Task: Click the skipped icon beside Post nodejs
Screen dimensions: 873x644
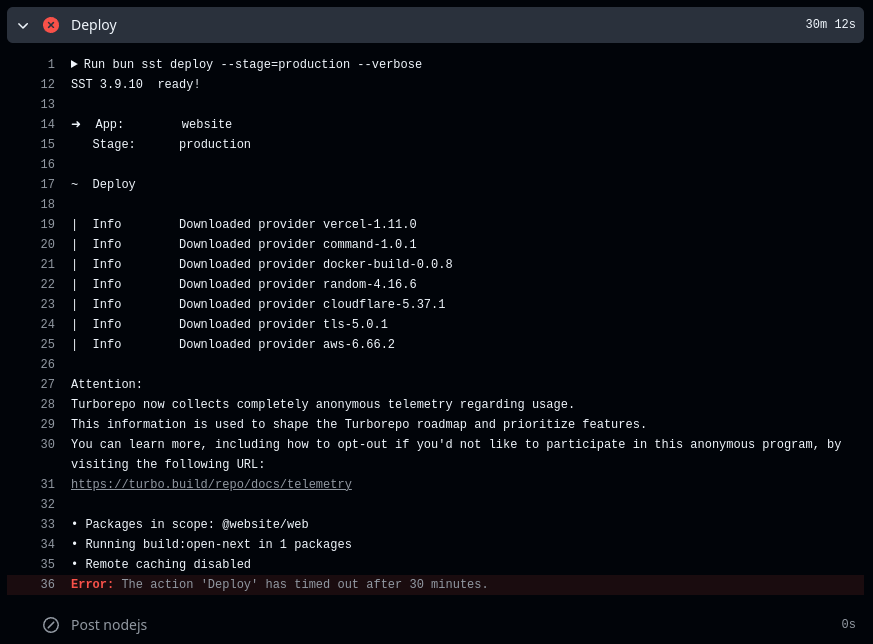Action: click(x=51, y=626)
